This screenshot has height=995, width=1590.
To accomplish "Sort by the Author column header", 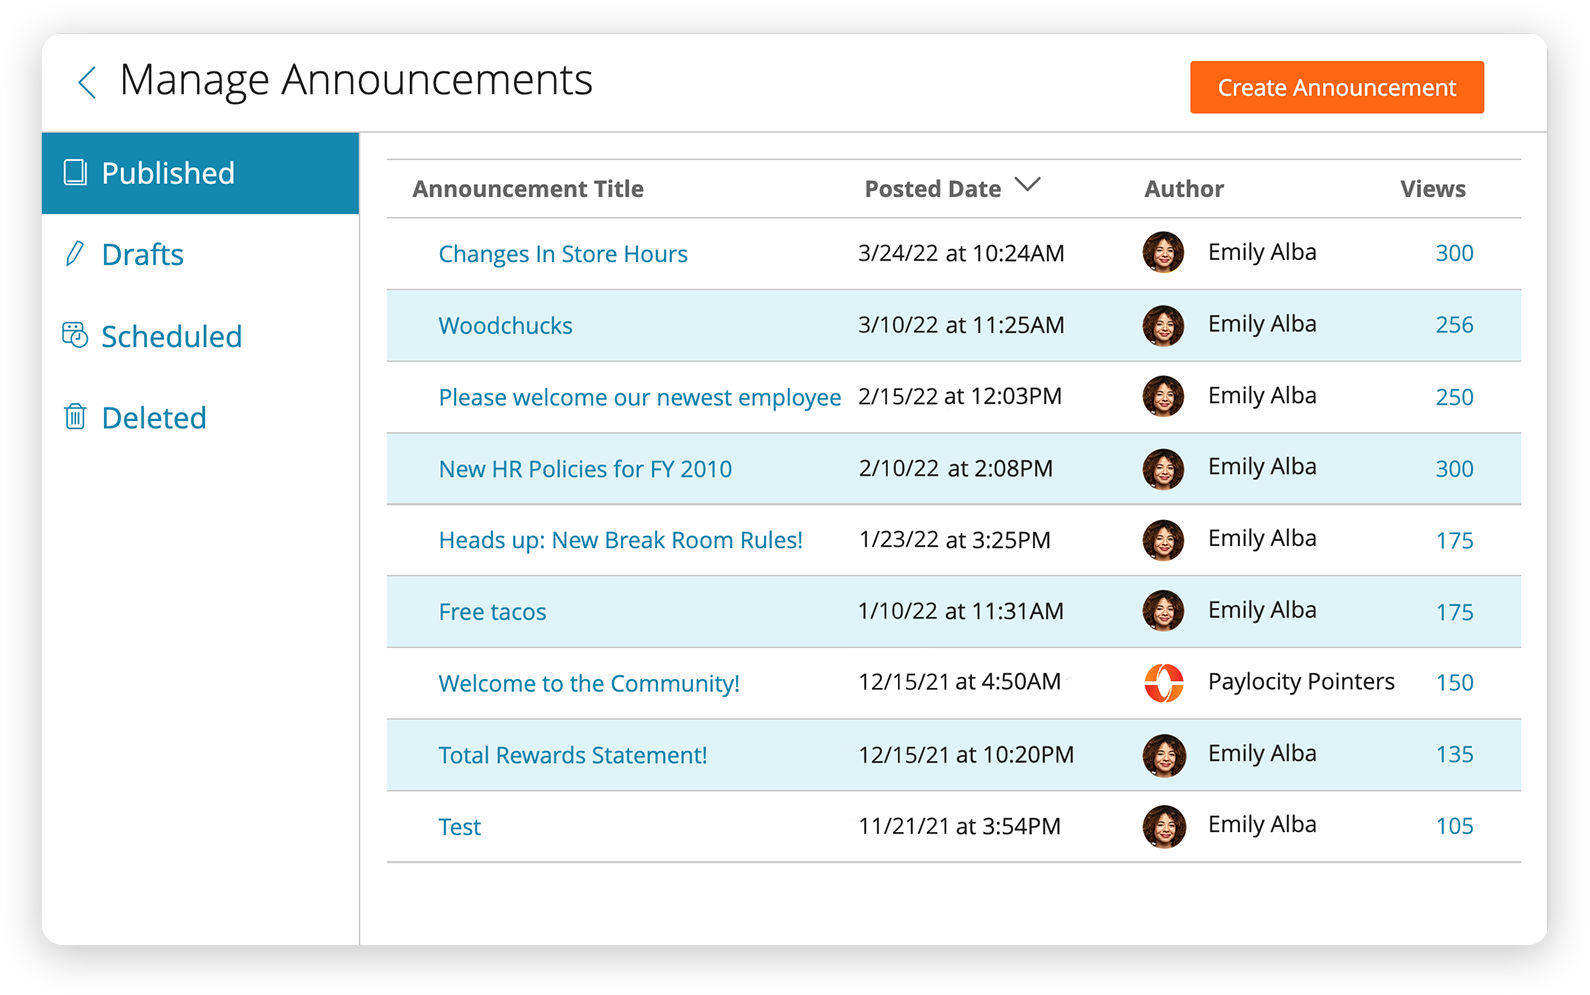I will click(x=1184, y=189).
